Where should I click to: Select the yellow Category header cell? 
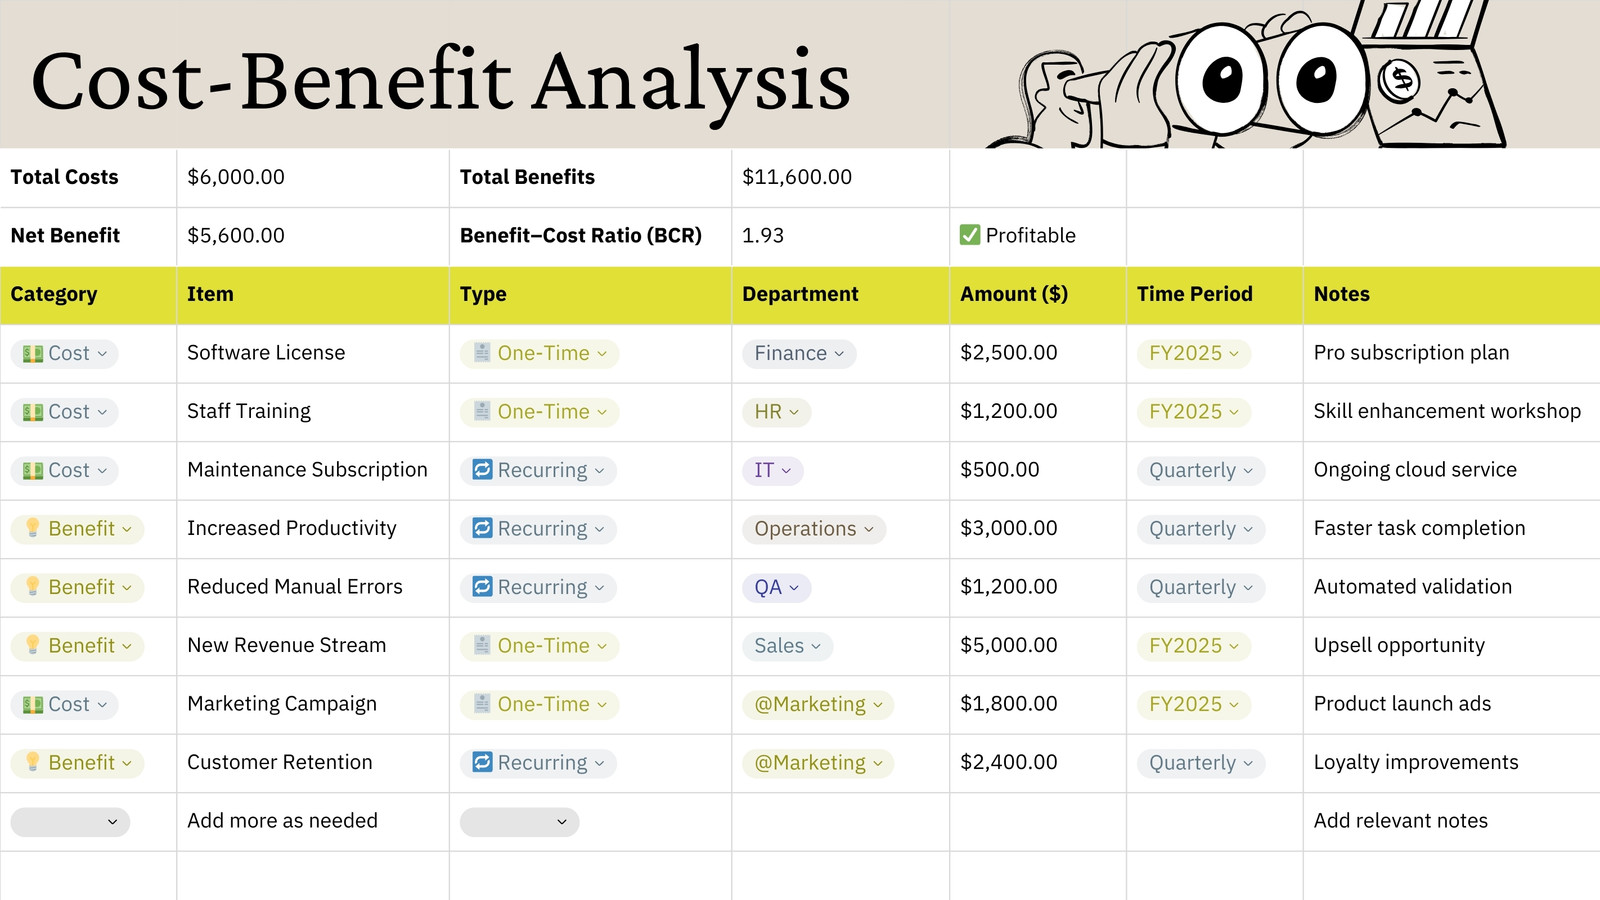tap(88, 295)
